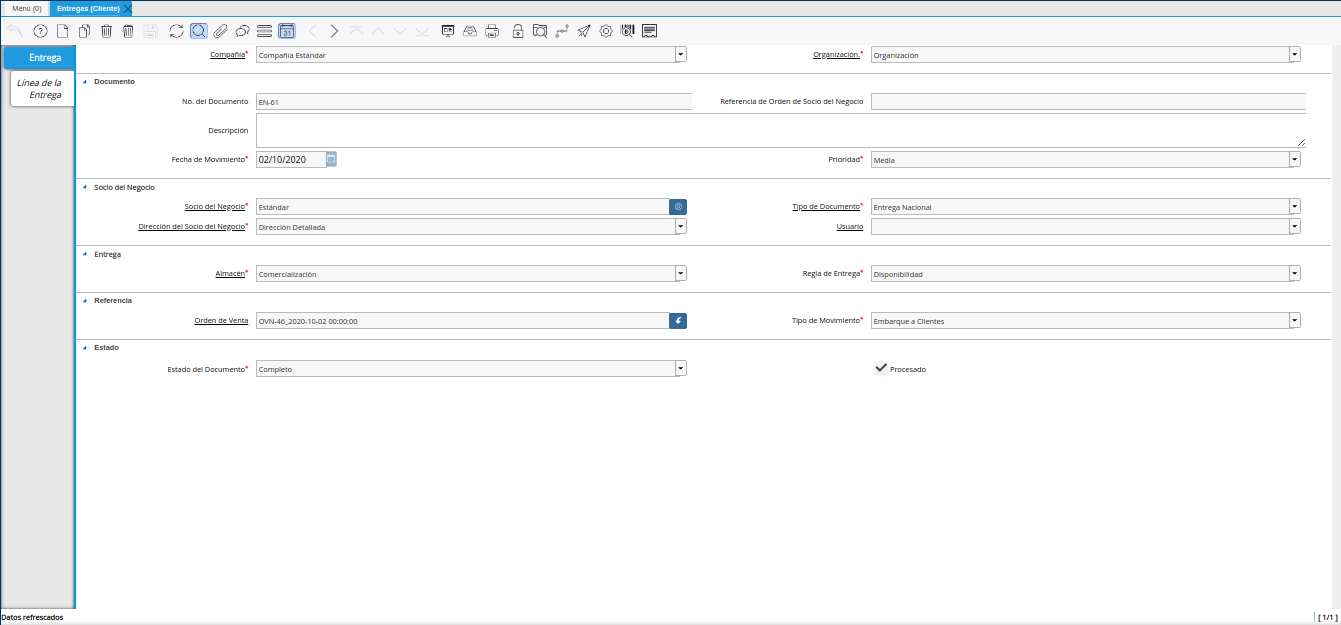
Task: Open the Find records magnifier icon
Action: (199, 31)
